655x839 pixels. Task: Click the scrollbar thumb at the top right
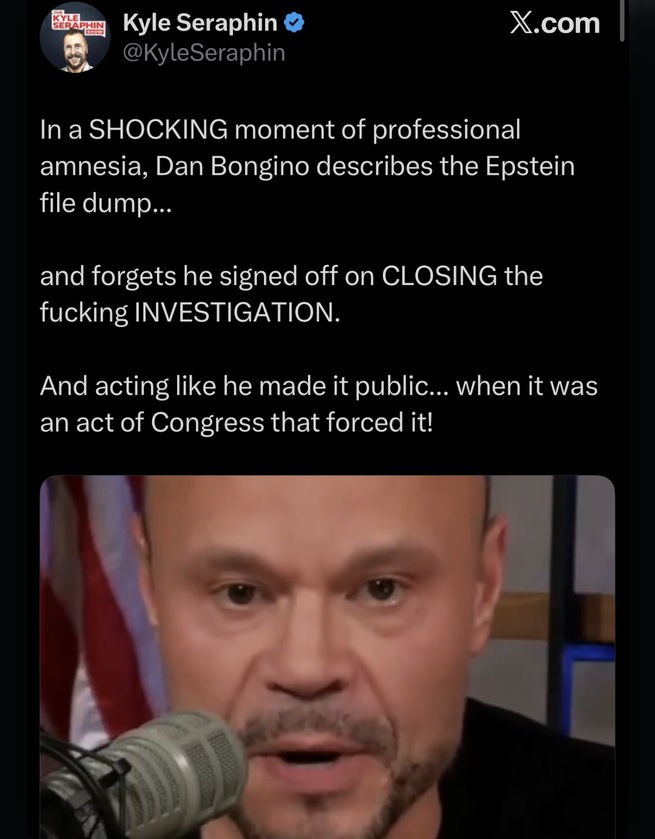coord(622,21)
